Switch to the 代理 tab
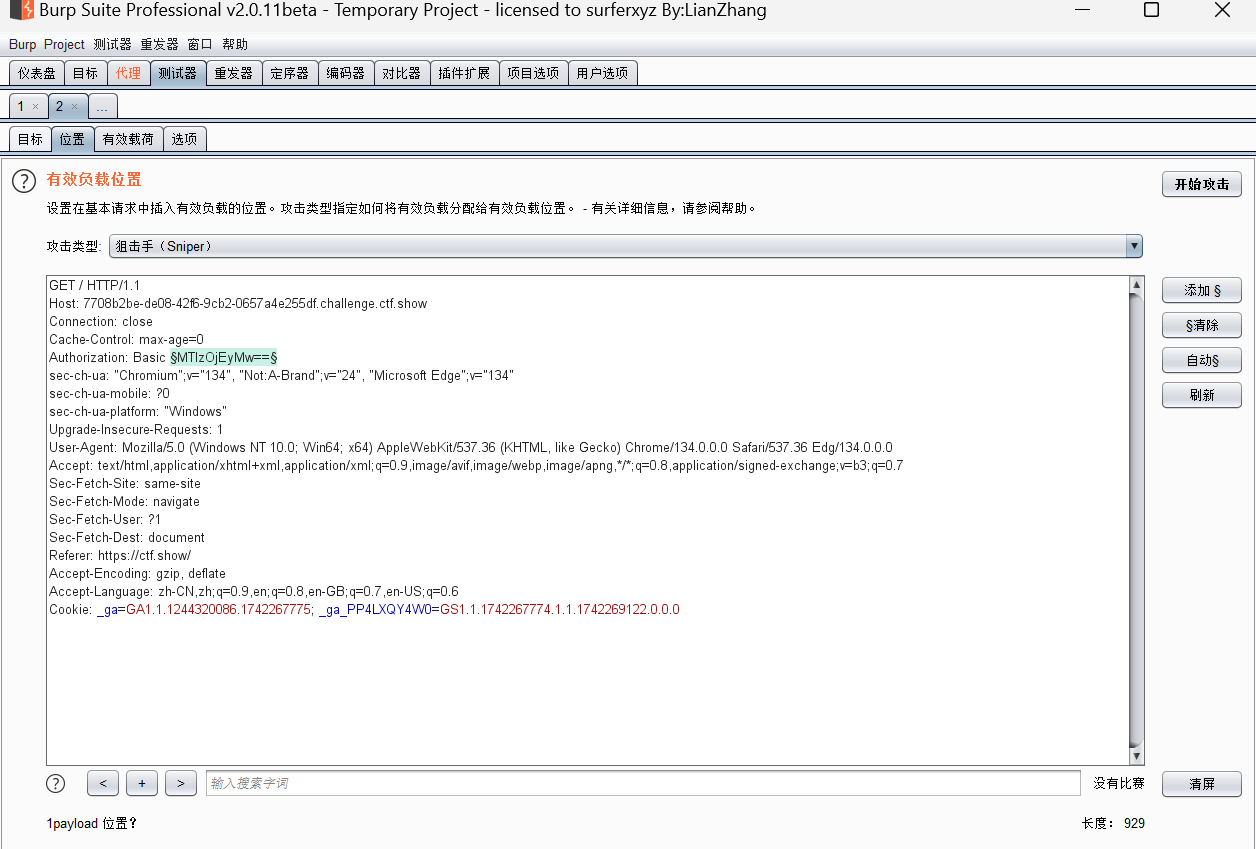The width and height of the screenshot is (1256, 849). click(x=128, y=73)
